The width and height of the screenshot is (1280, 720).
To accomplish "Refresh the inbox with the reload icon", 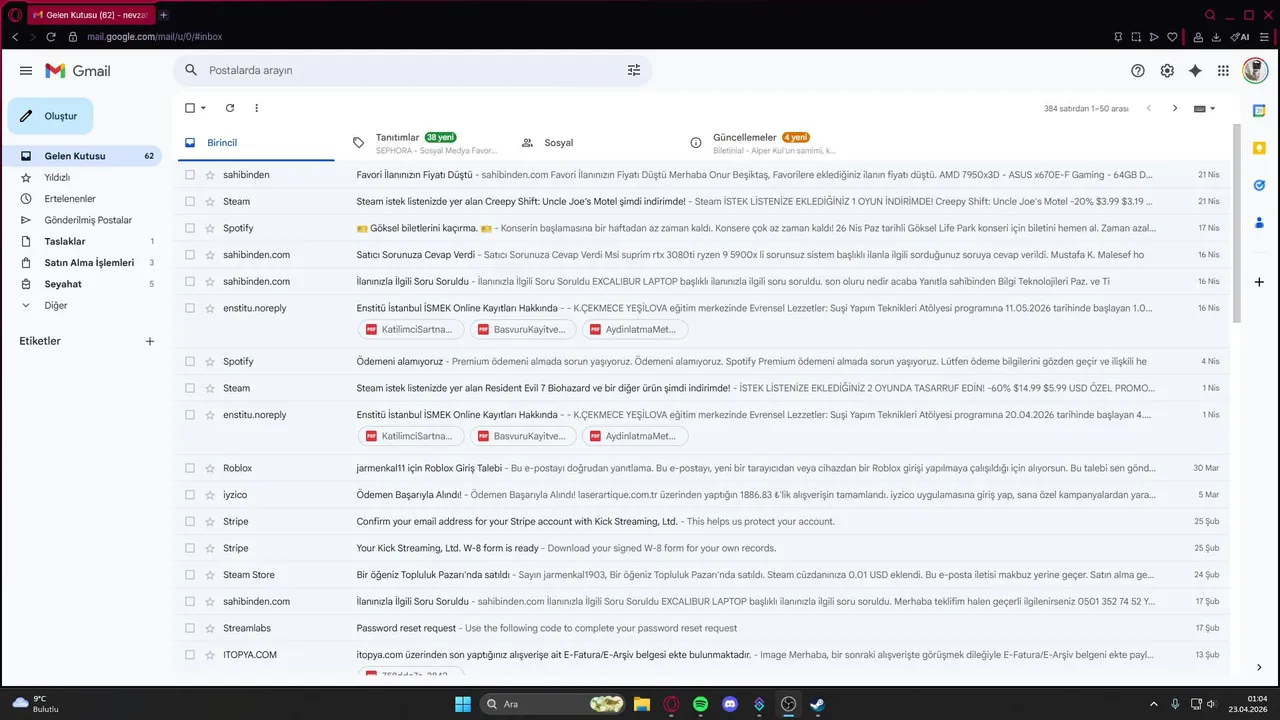I will click(230, 108).
